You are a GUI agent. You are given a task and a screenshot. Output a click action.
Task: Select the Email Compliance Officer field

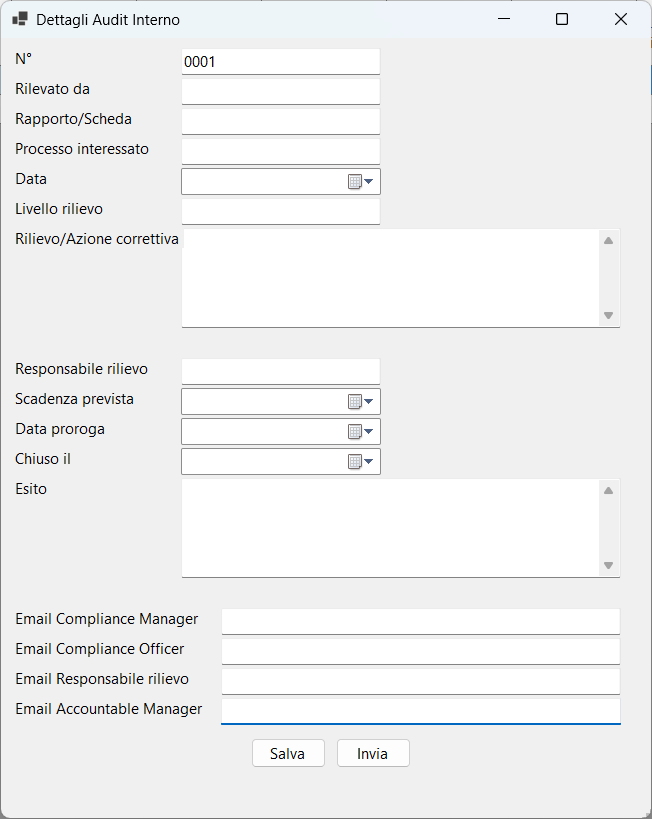pyautogui.click(x=420, y=651)
